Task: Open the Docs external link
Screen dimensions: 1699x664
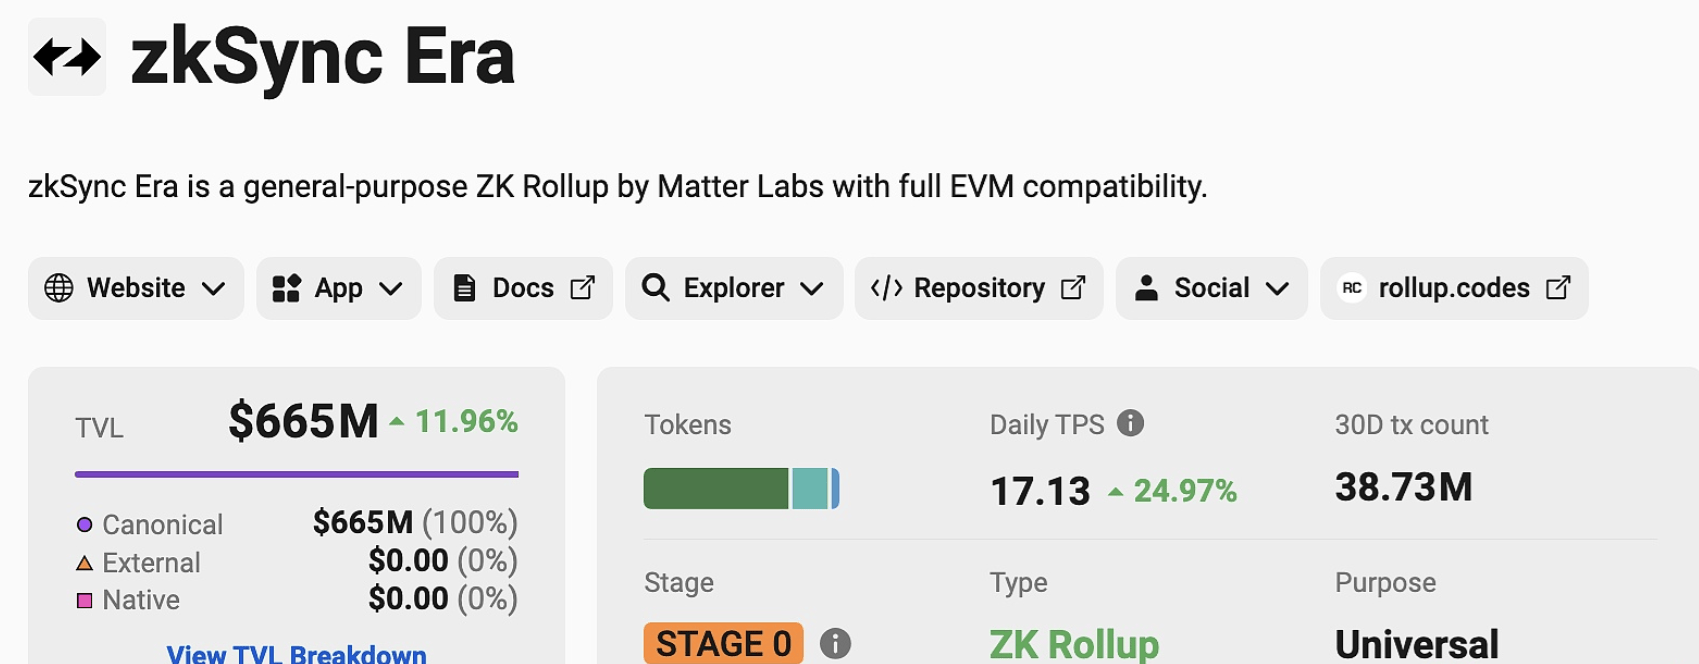Action: pos(523,288)
